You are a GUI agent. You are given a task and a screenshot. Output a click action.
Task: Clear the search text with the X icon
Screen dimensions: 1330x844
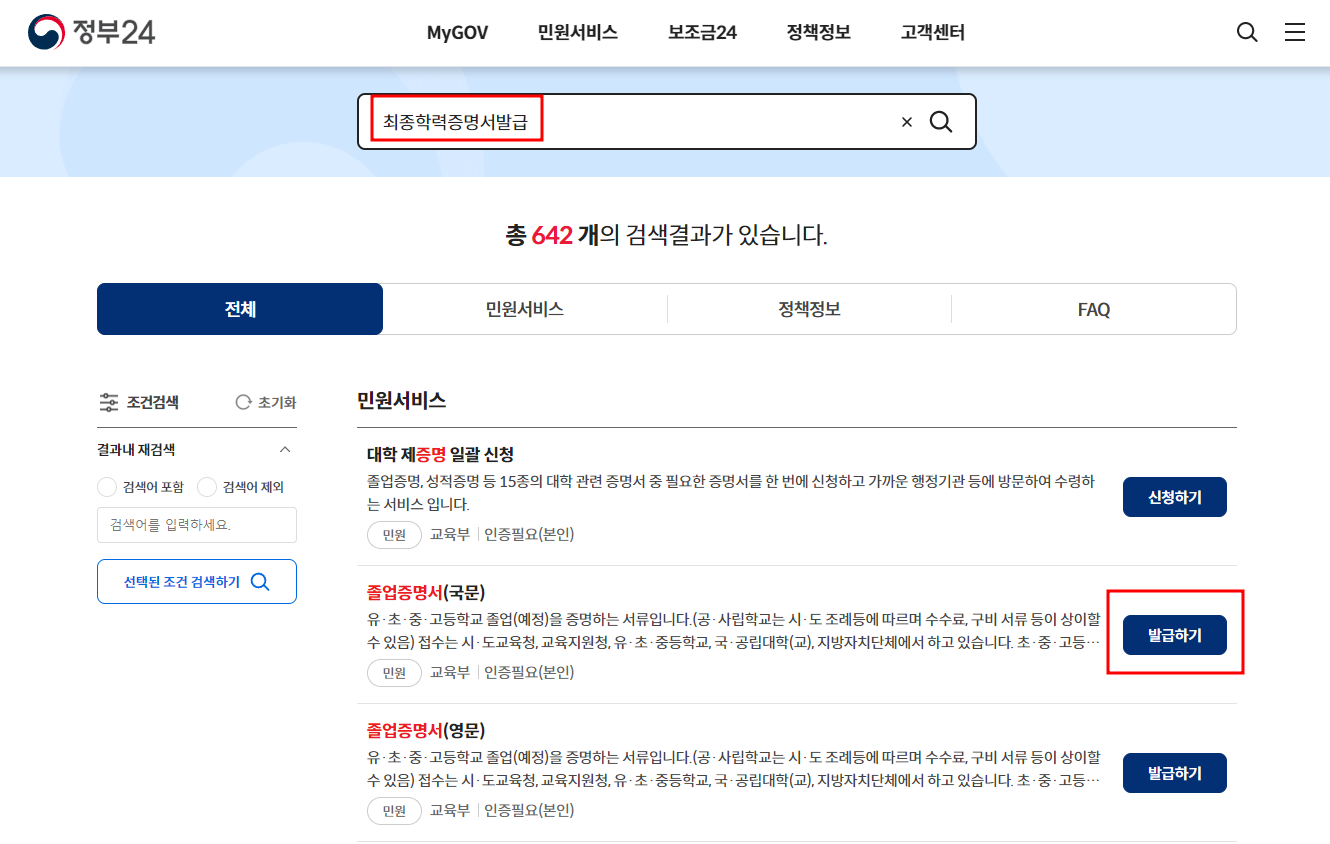[907, 121]
